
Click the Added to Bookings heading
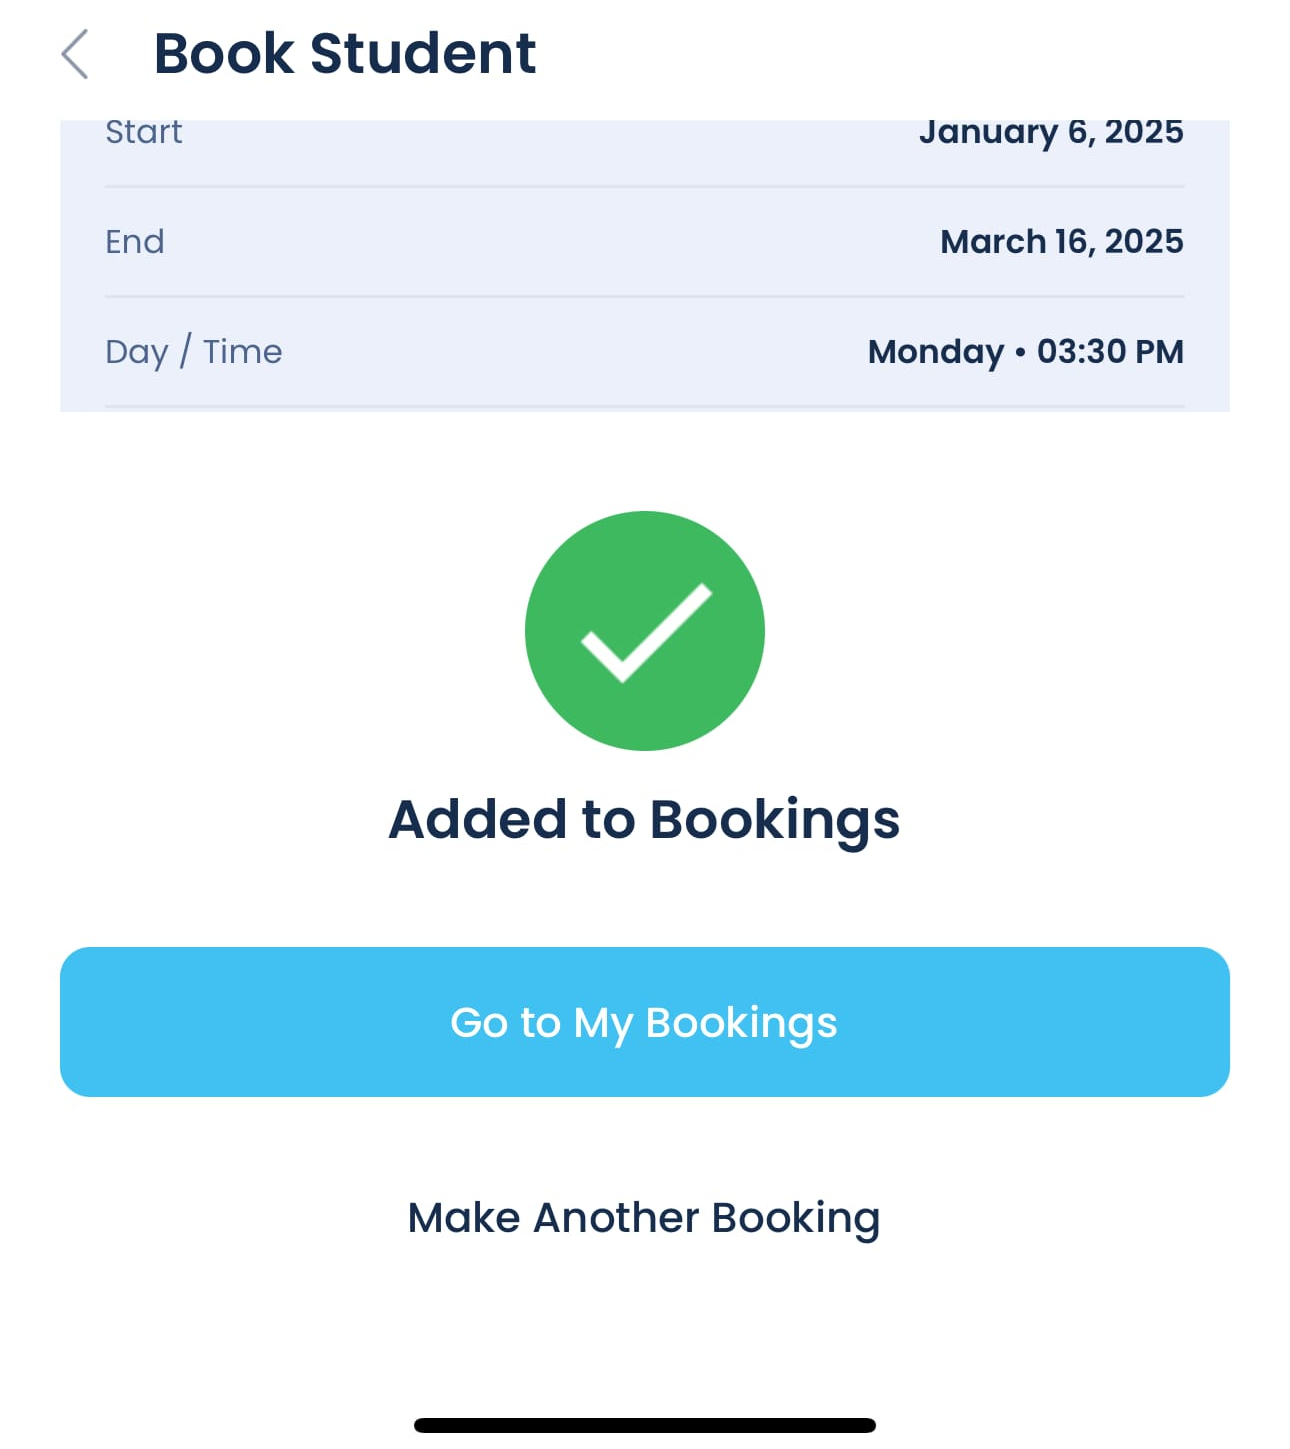tap(644, 820)
